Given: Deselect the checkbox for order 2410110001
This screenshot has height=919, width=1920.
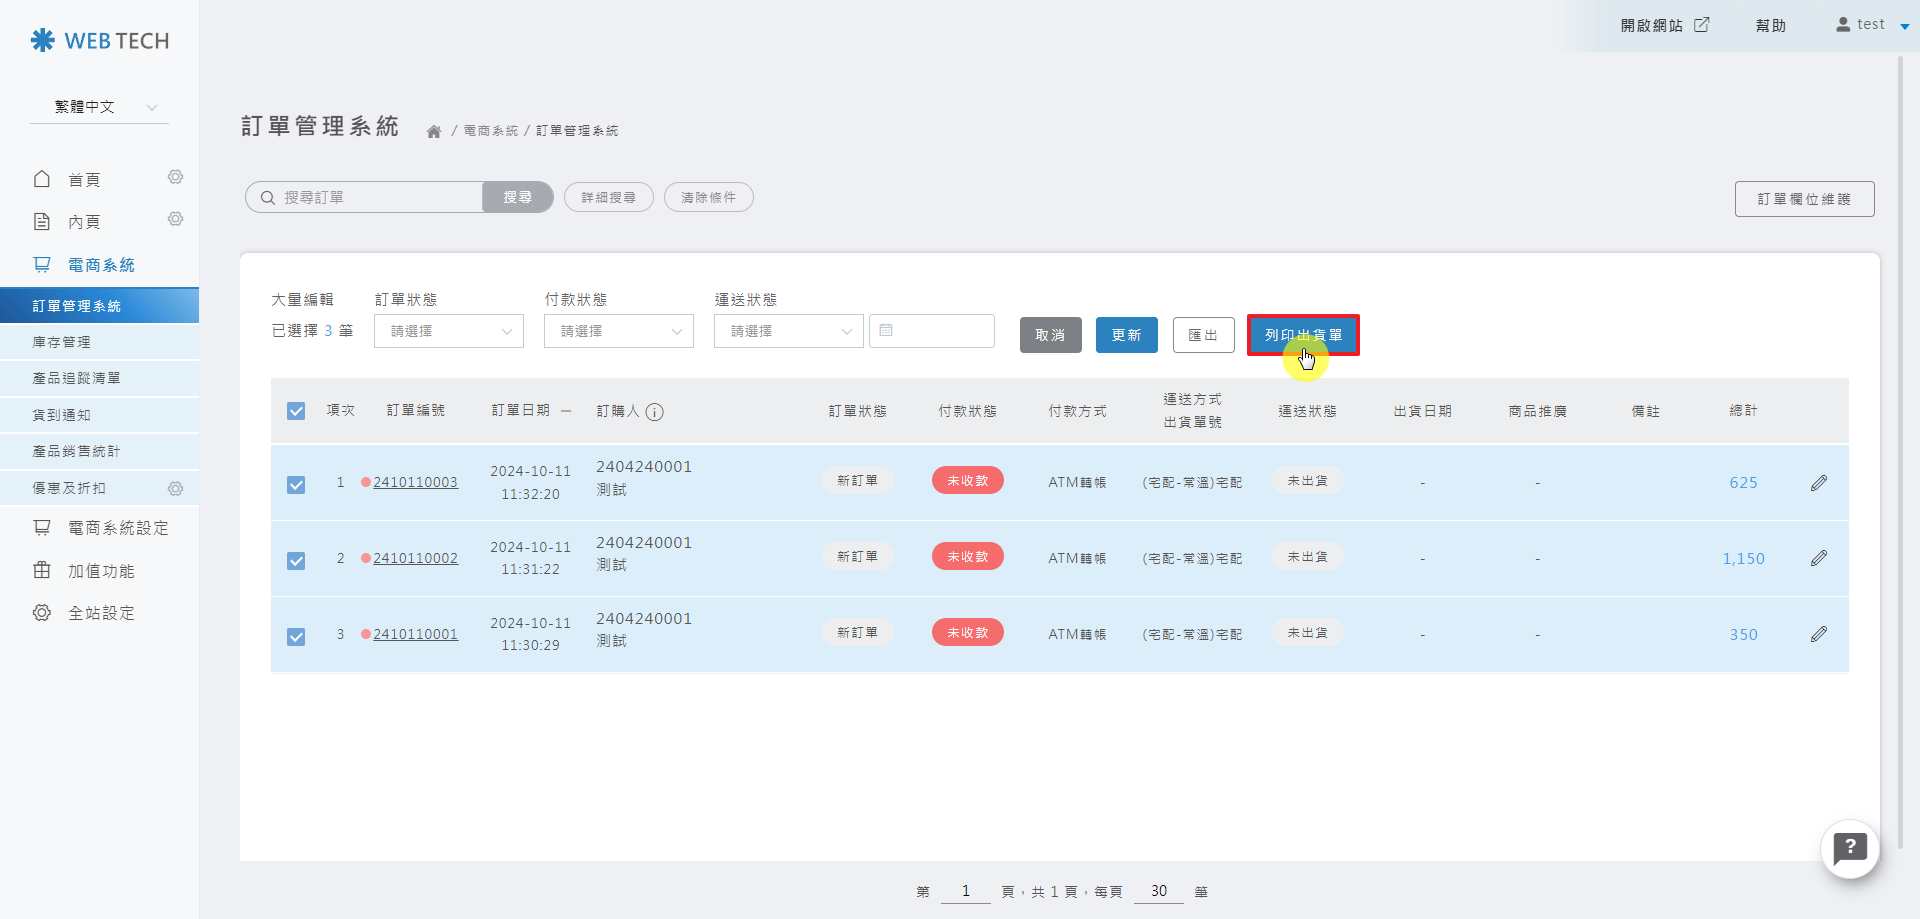Looking at the screenshot, I should click(x=296, y=636).
